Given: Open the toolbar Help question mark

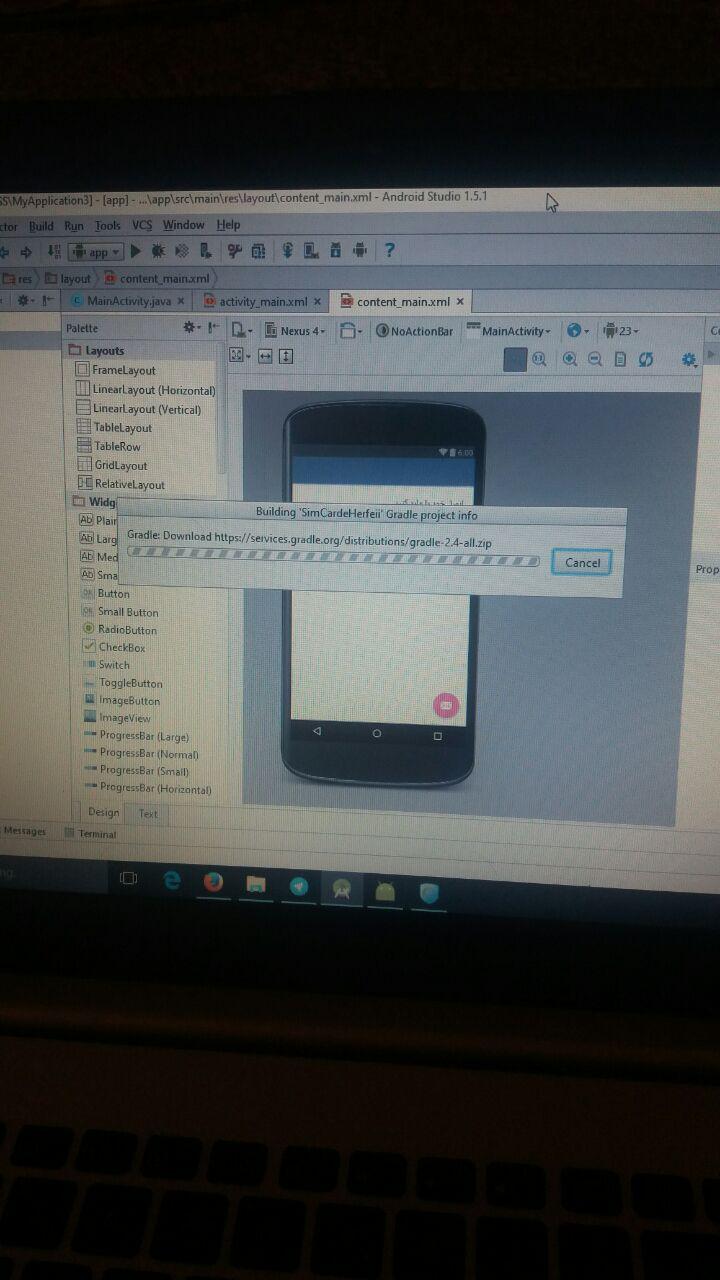Looking at the screenshot, I should (x=390, y=250).
